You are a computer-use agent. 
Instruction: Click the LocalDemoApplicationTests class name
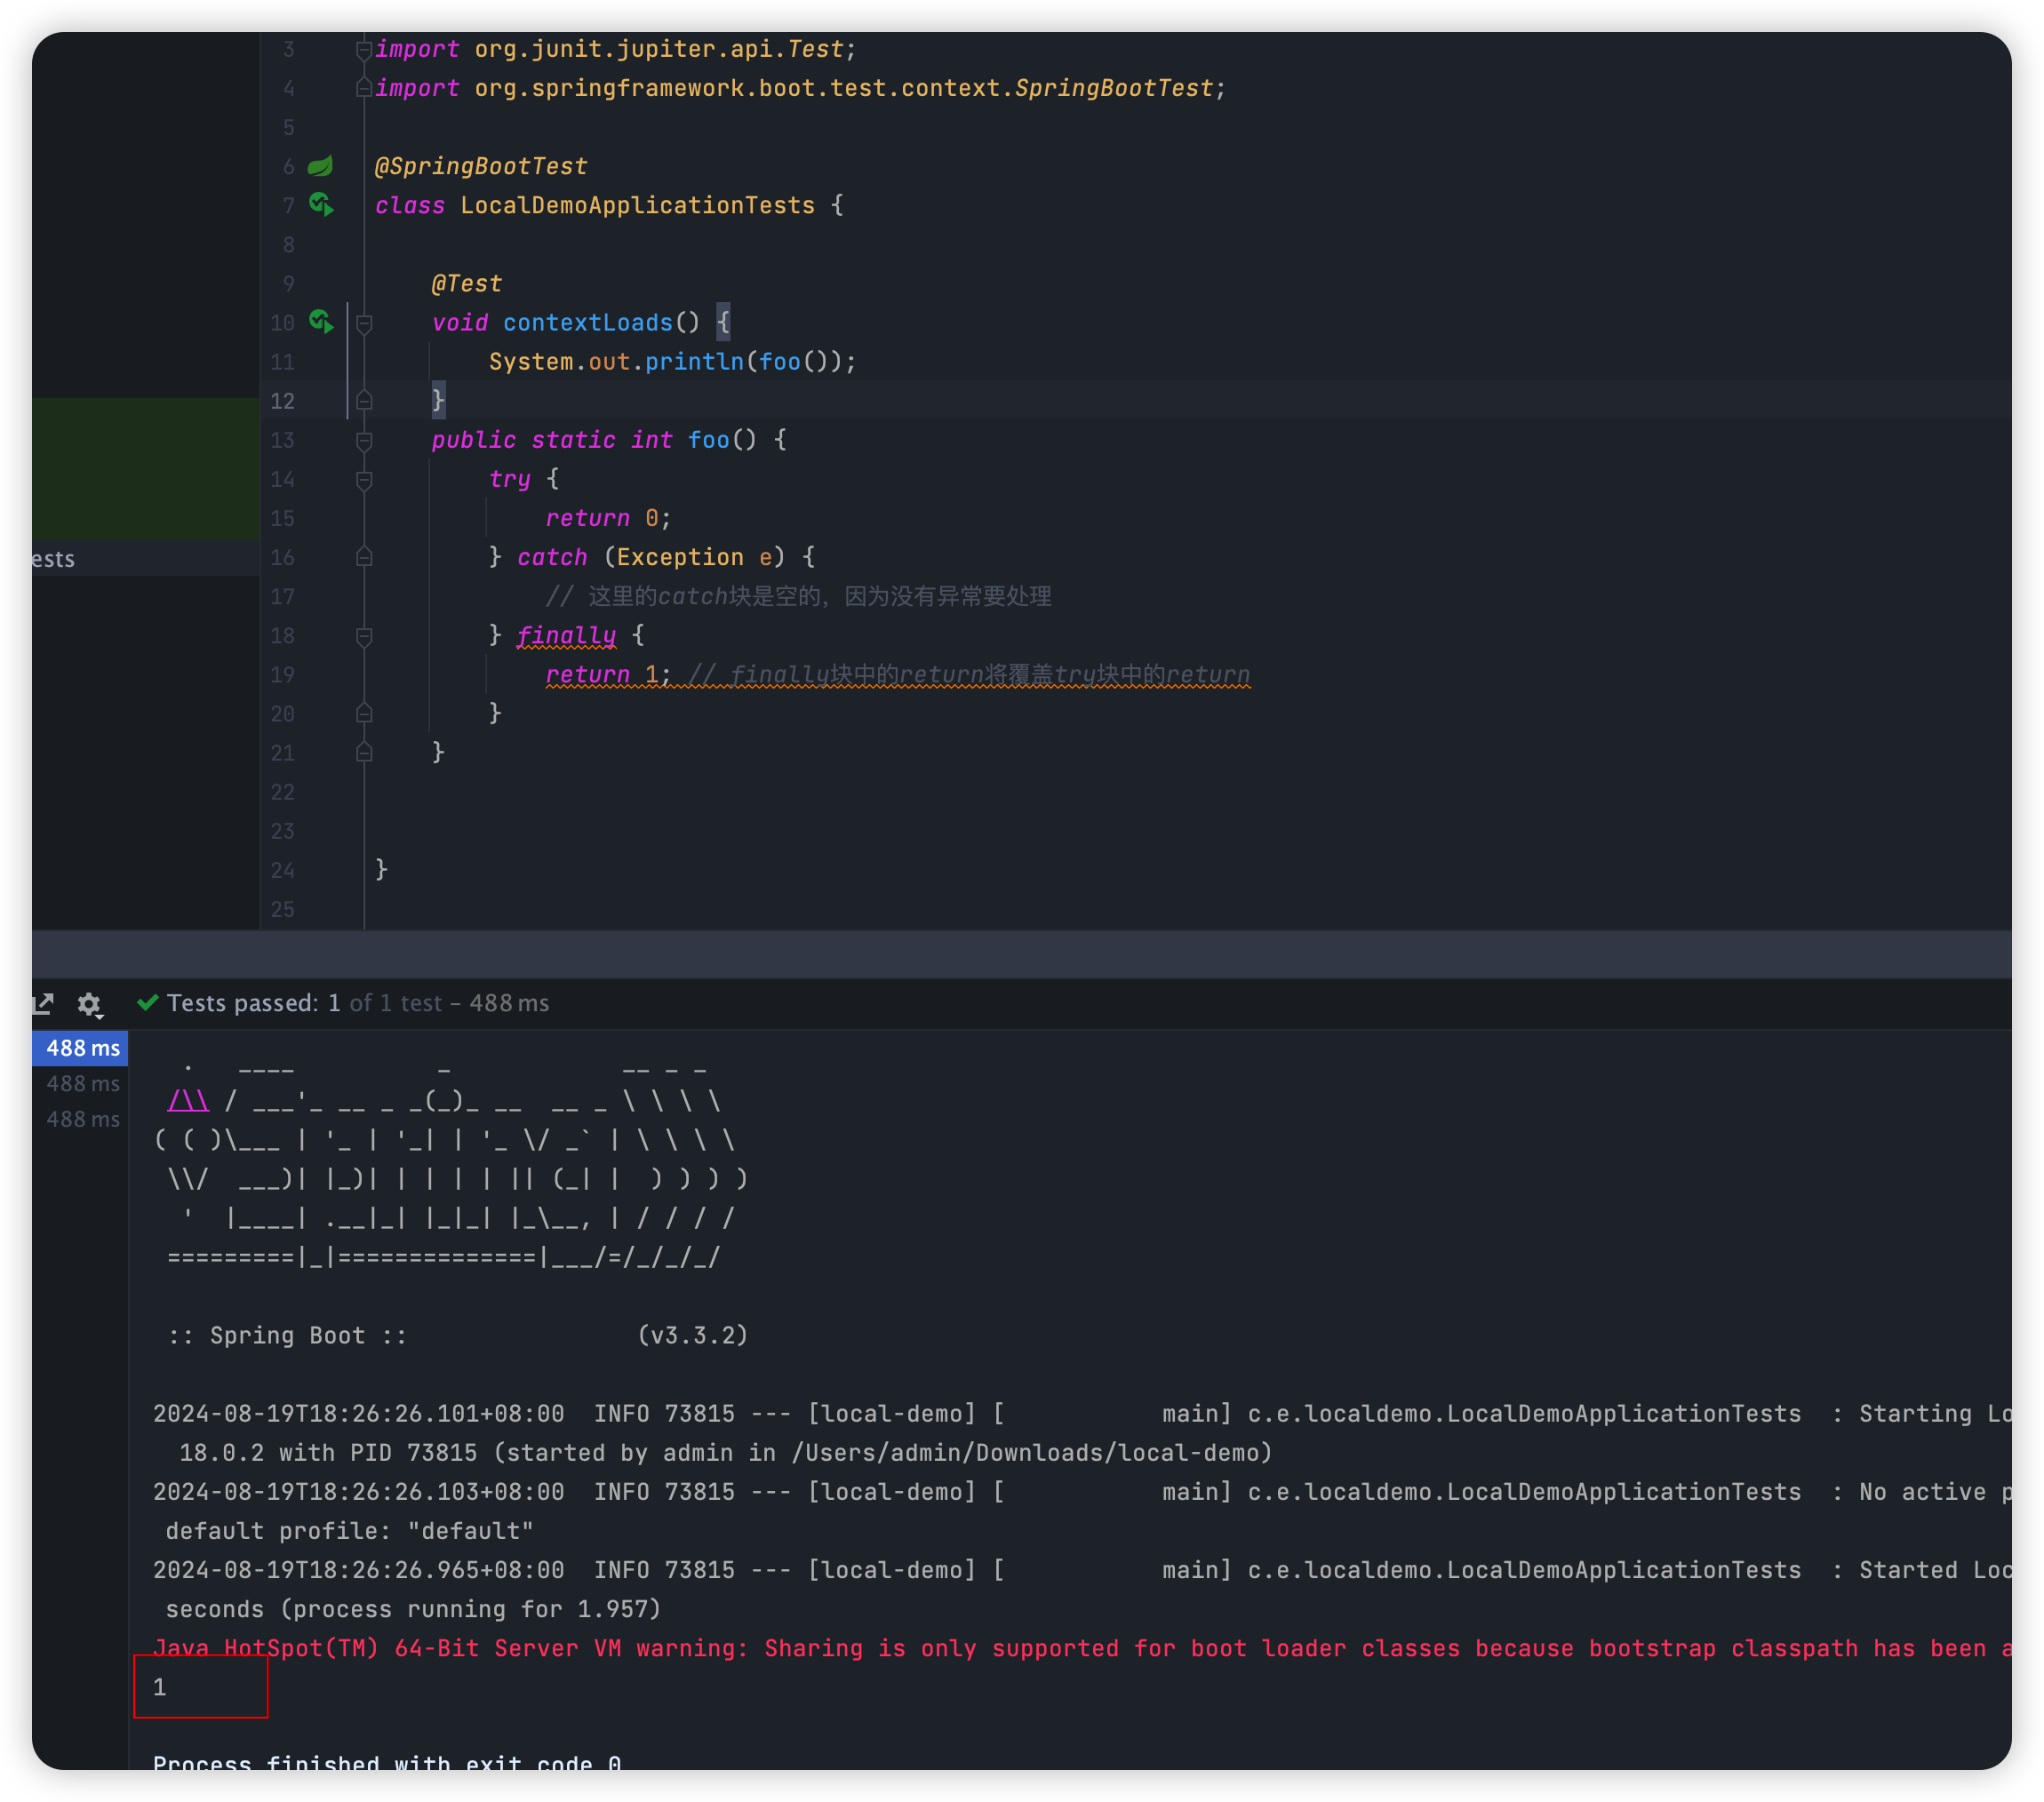(x=638, y=205)
